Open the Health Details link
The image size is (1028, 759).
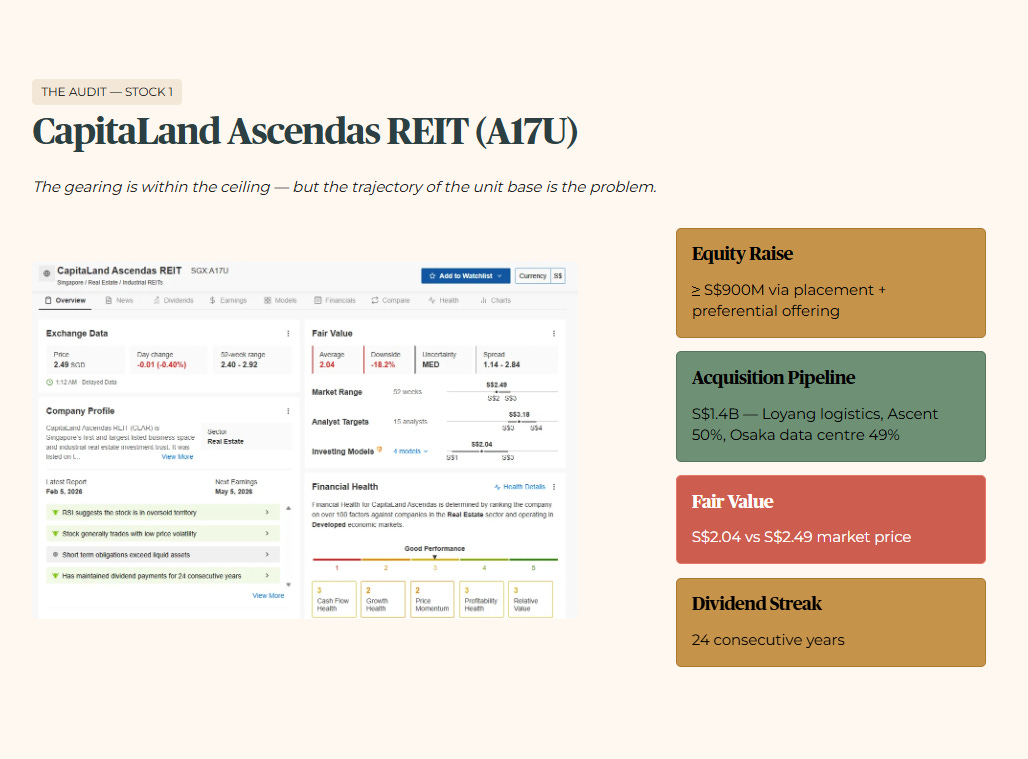pos(520,487)
